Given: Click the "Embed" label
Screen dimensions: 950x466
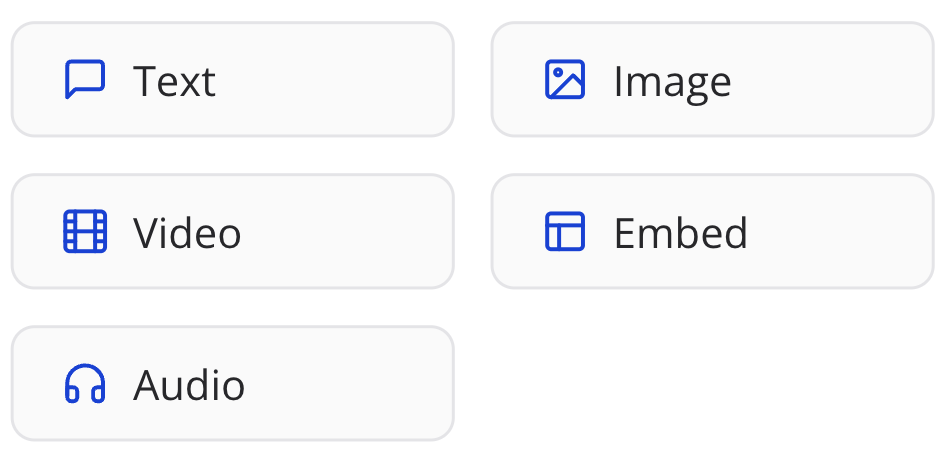Looking at the screenshot, I should [680, 233].
